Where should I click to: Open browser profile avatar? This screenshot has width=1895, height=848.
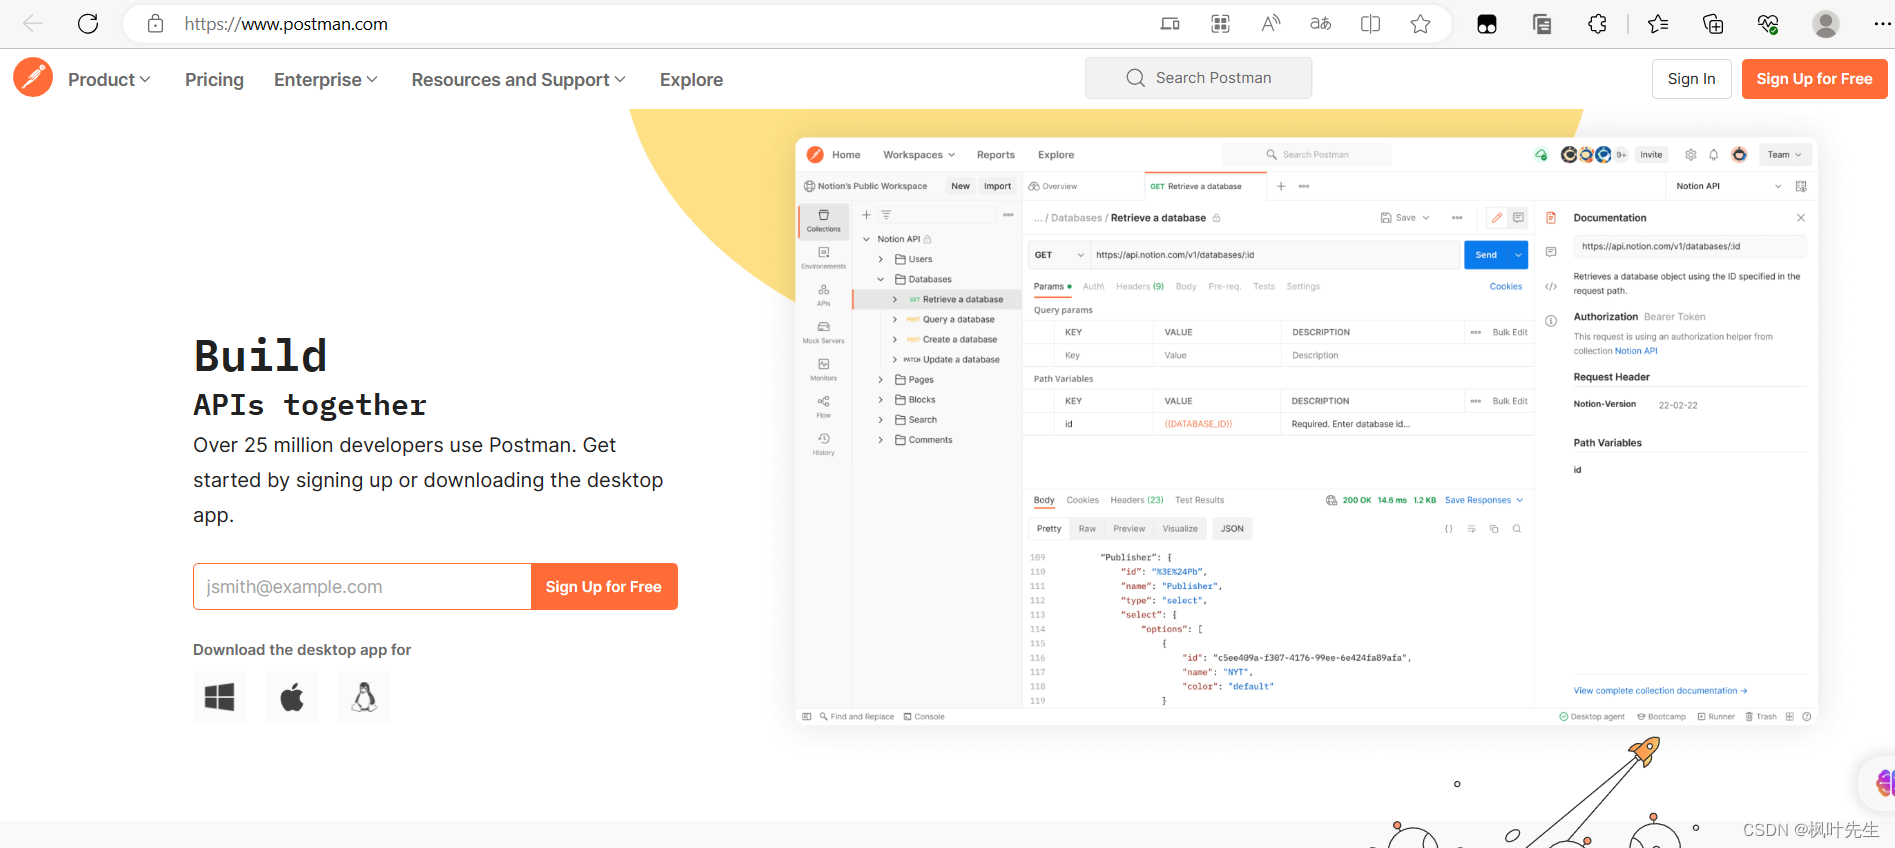point(1826,24)
